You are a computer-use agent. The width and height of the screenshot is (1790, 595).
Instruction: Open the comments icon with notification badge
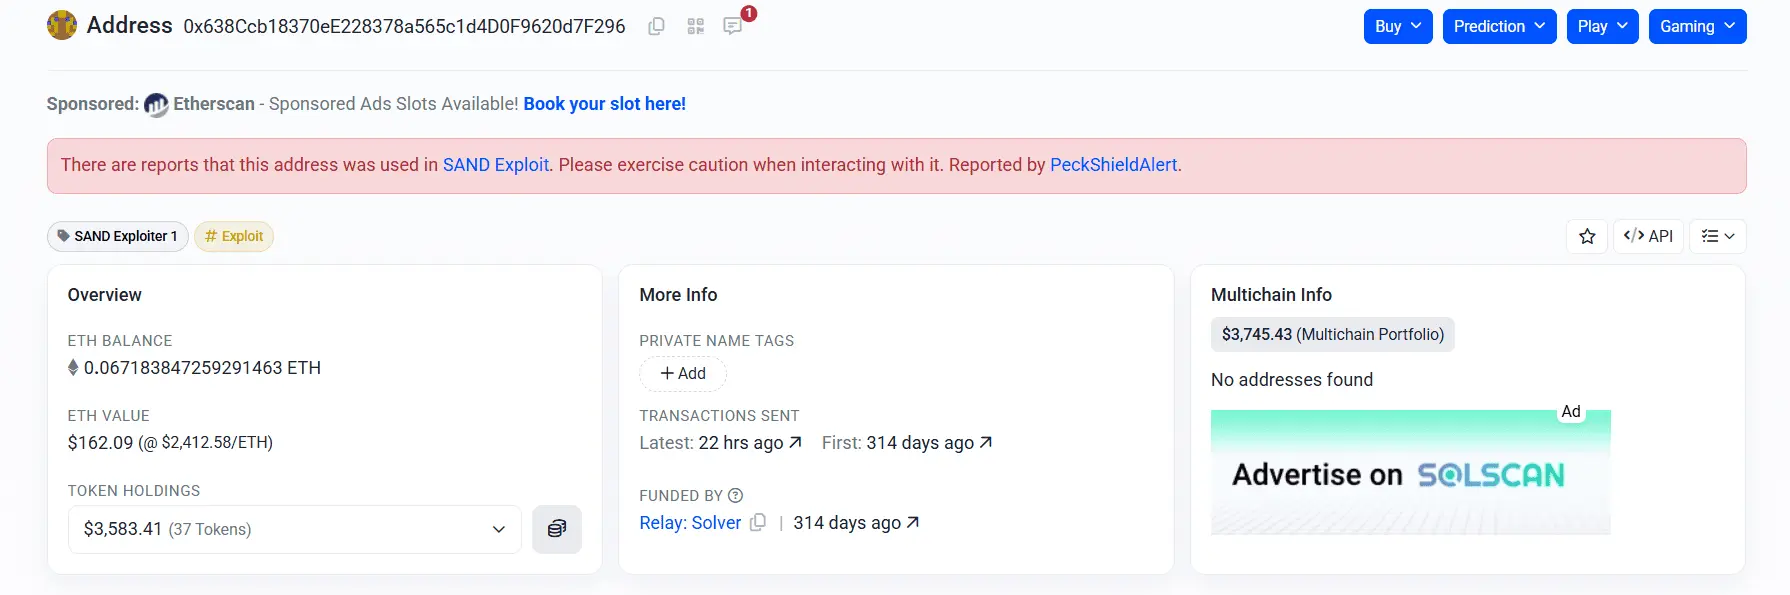coord(734,25)
